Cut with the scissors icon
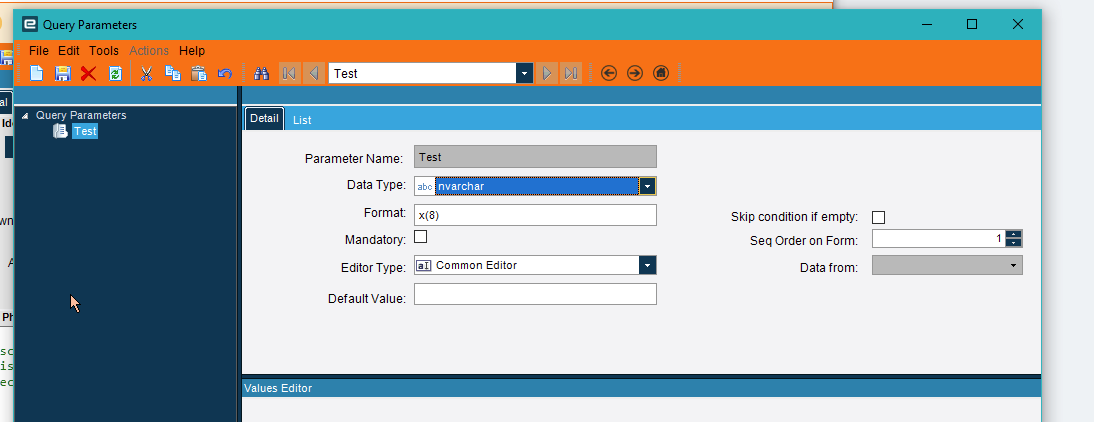The image size is (1094, 422). [146, 73]
